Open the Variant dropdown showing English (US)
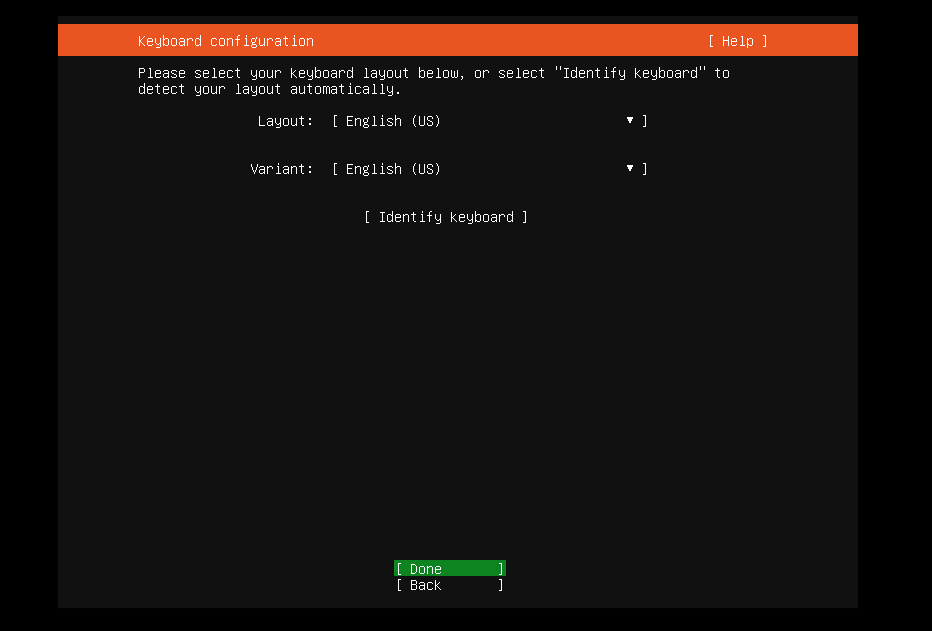 [489, 169]
